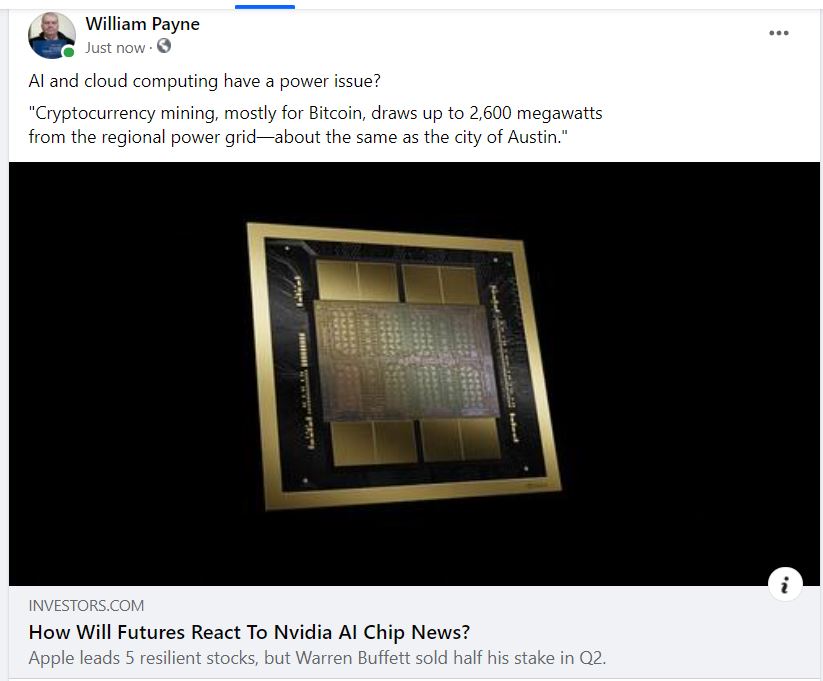Screen dimensions: 823x681
Task: Open the "Just now" timestamp link
Action: pyautogui.click(x=115, y=48)
